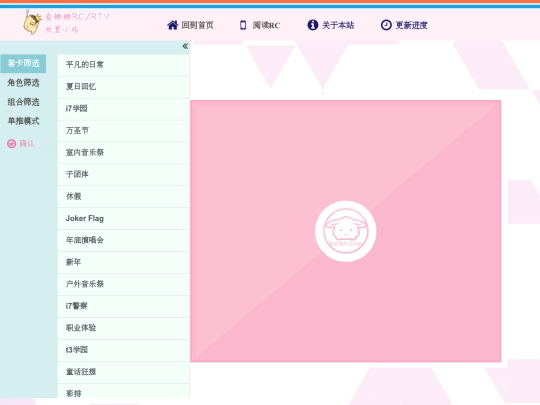
Task: Click the site title text 爱娜娜RC/RTV
Action: (x=77, y=17)
